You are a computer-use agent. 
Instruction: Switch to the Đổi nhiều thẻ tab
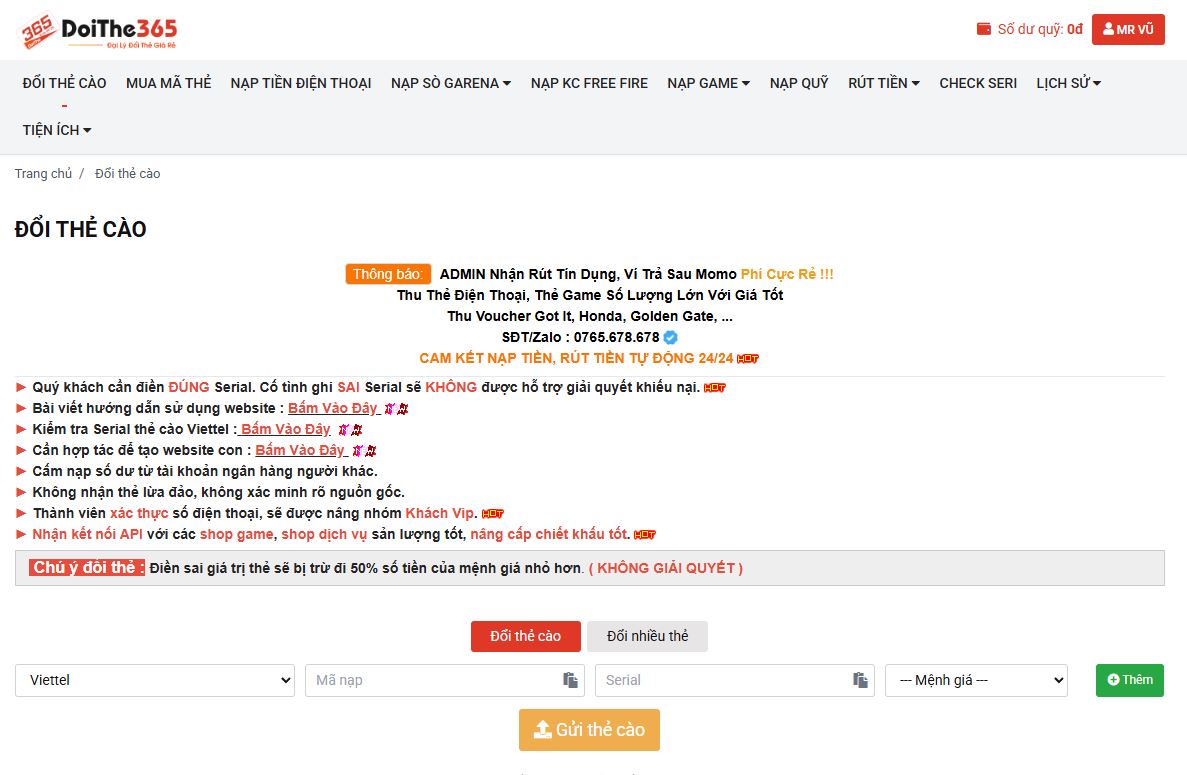click(647, 636)
